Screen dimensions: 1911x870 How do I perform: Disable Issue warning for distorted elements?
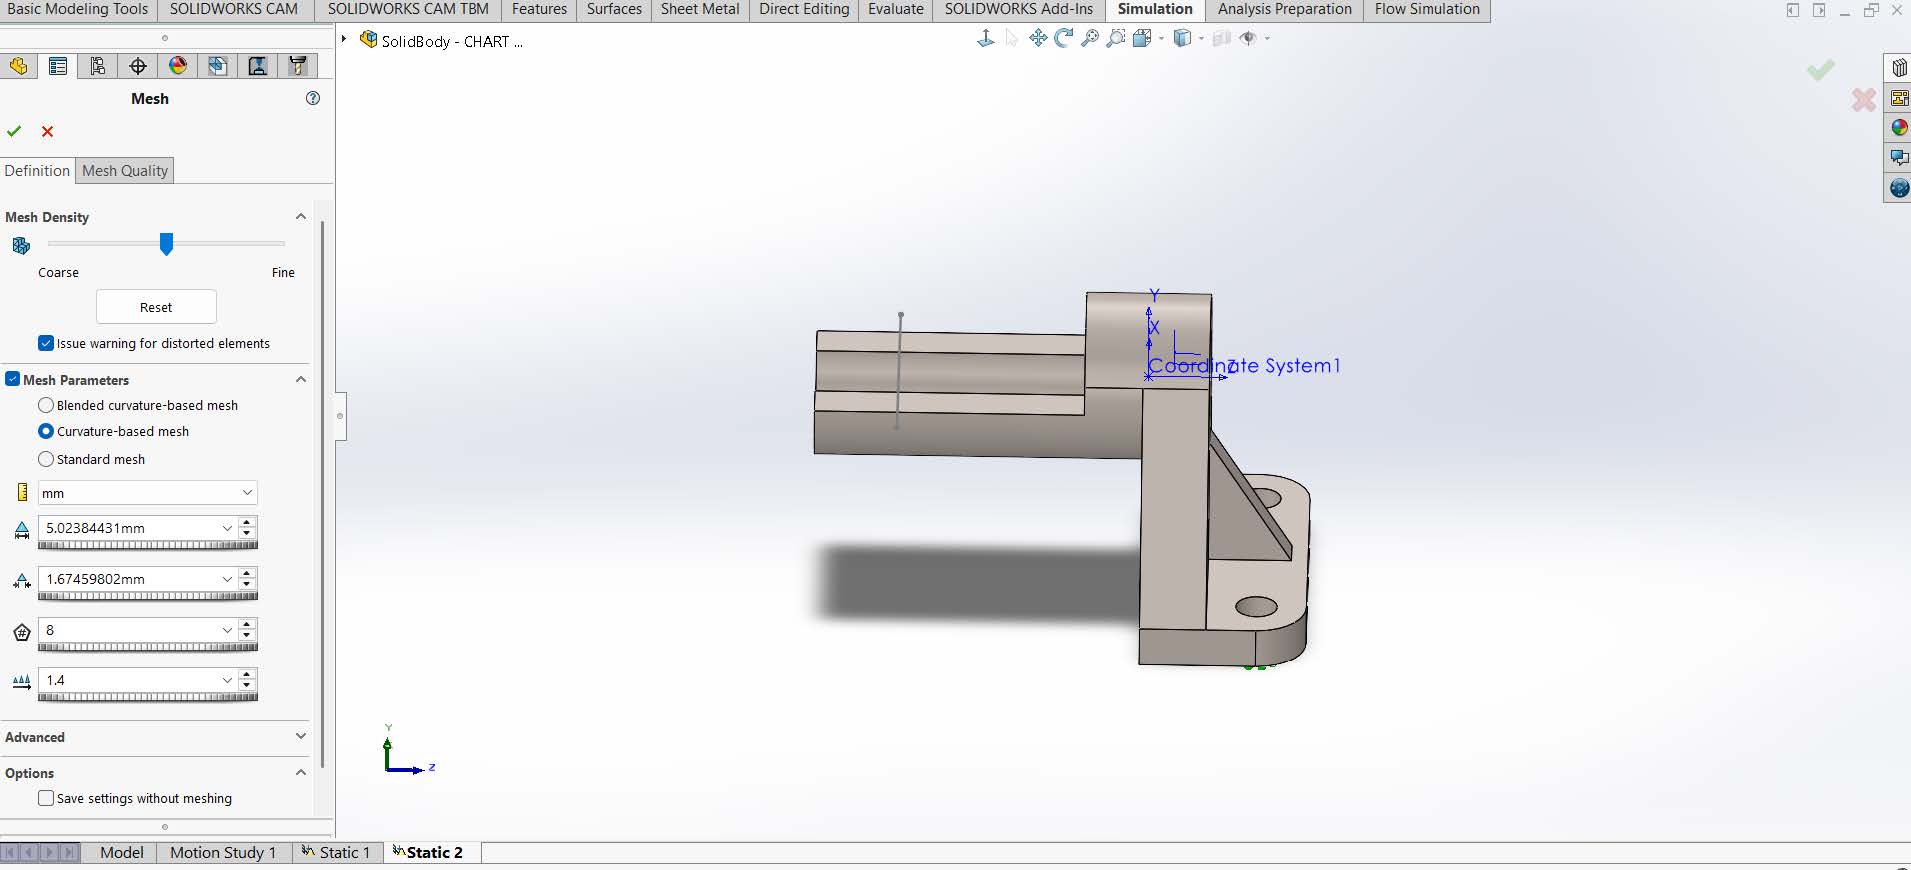(x=46, y=343)
